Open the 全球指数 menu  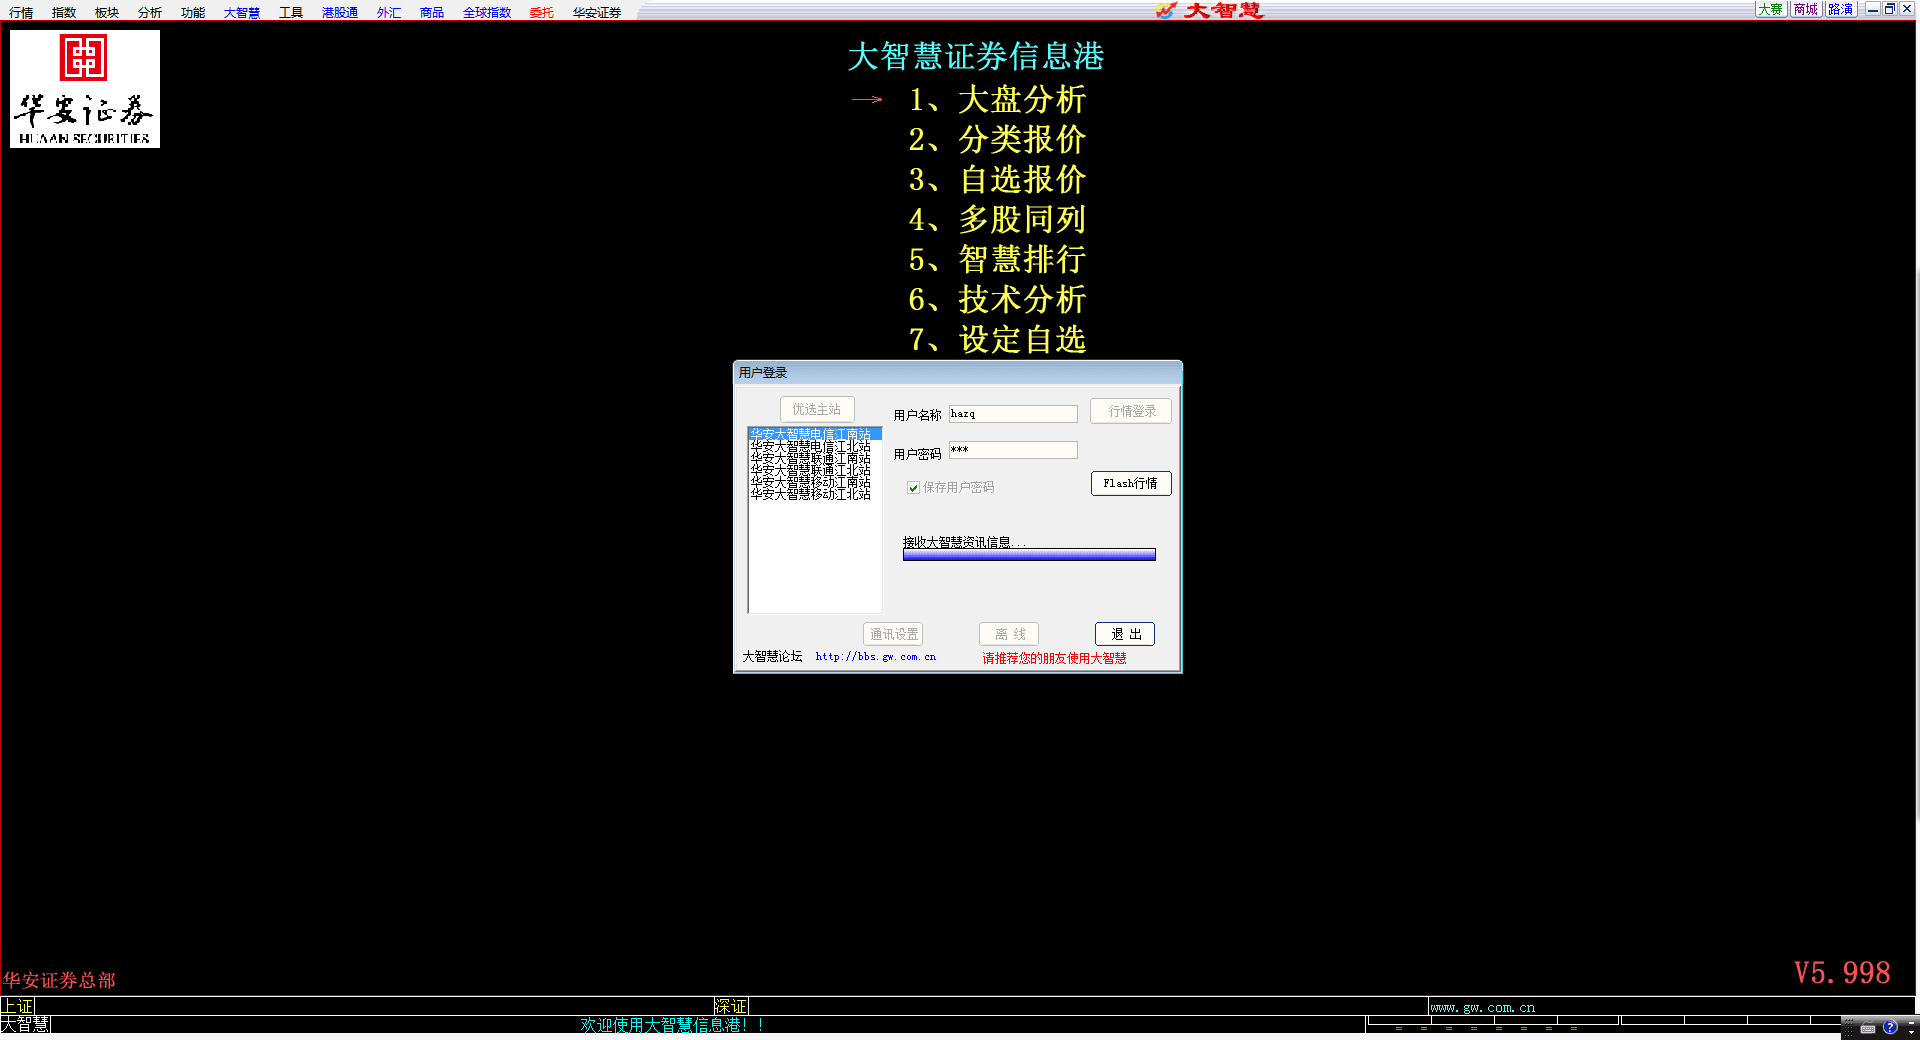(487, 12)
